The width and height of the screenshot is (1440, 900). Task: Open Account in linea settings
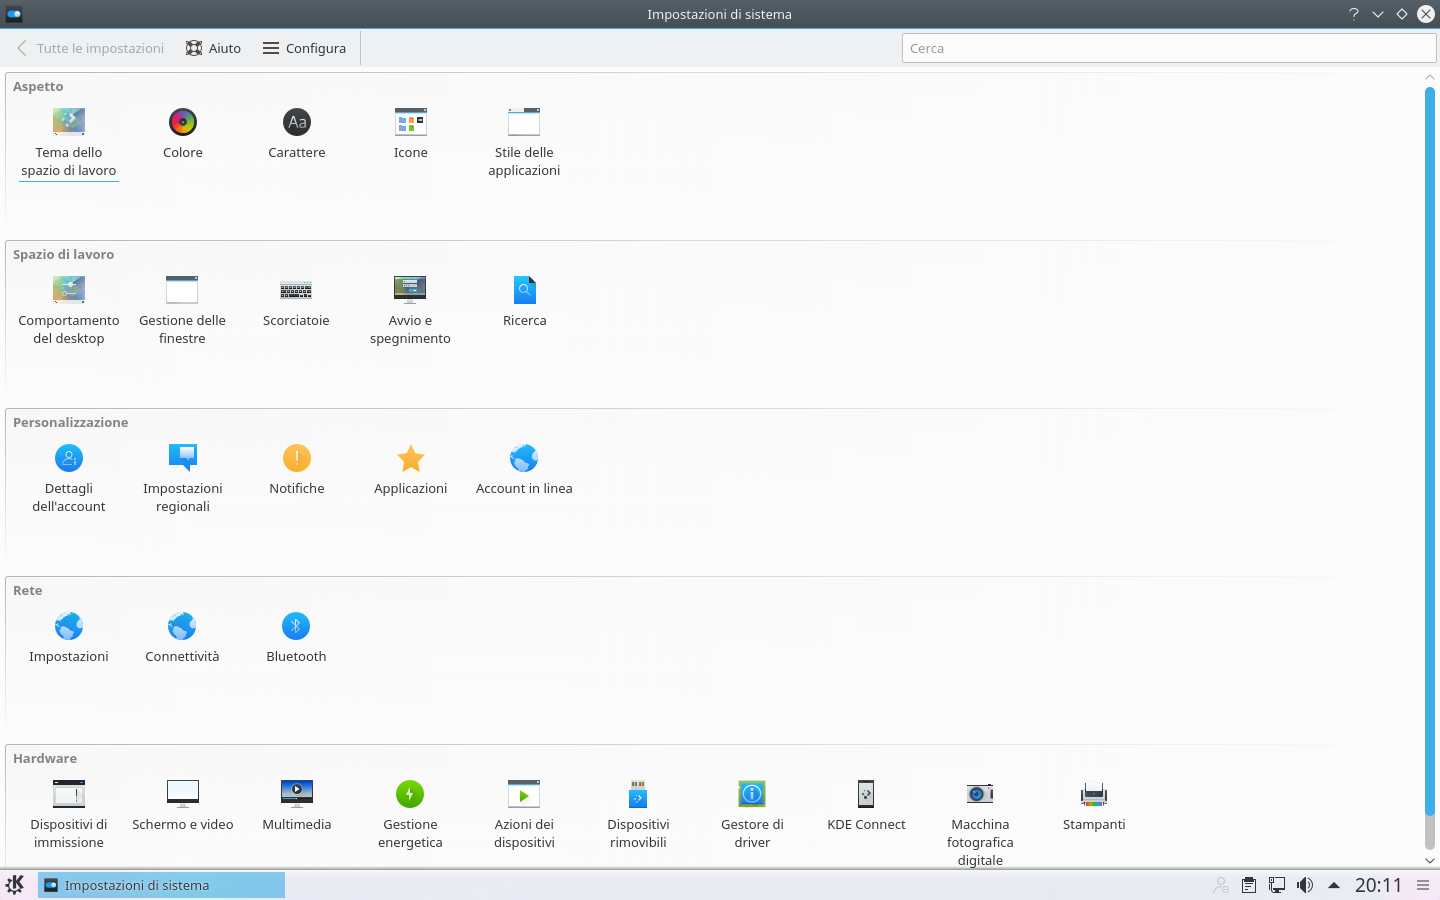click(524, 459)
